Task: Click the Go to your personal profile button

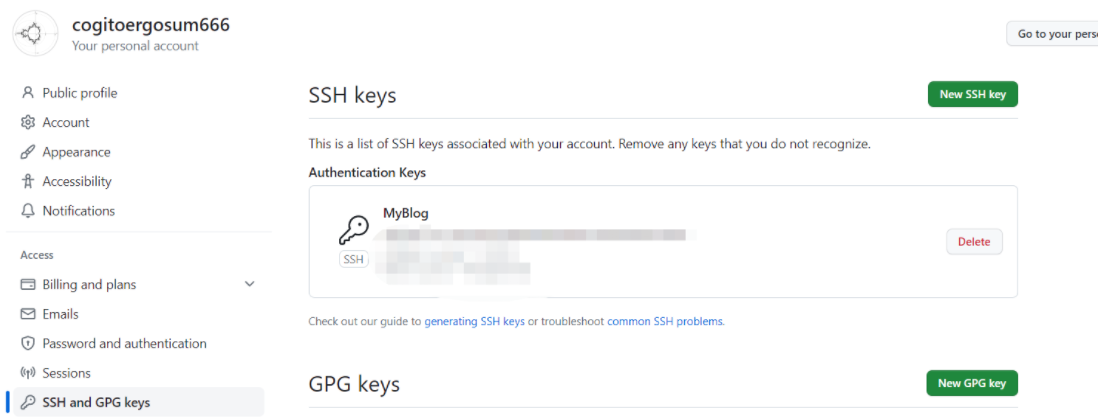Action: pos(1057,34)
